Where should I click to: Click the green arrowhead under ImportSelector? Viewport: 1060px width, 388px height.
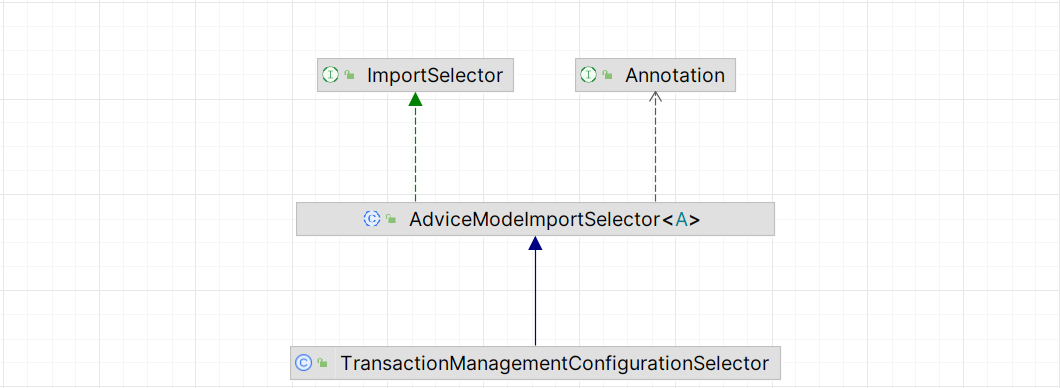(415, 99)
